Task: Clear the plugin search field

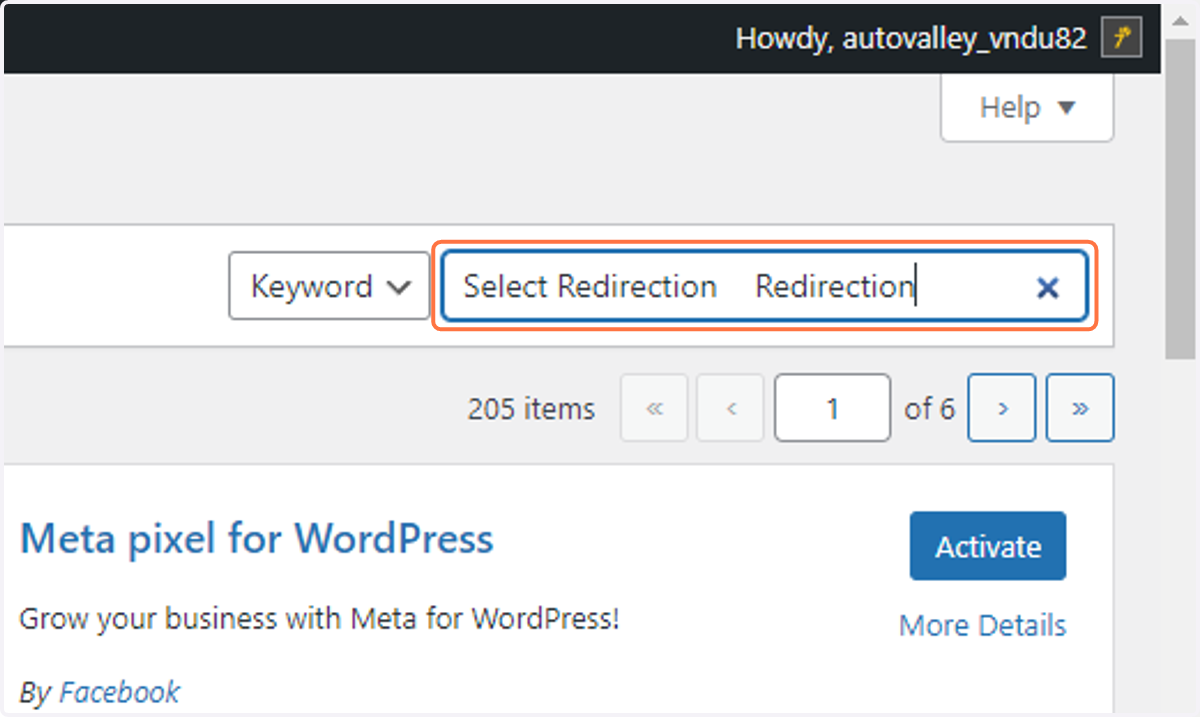Action: coord(1047,288)
